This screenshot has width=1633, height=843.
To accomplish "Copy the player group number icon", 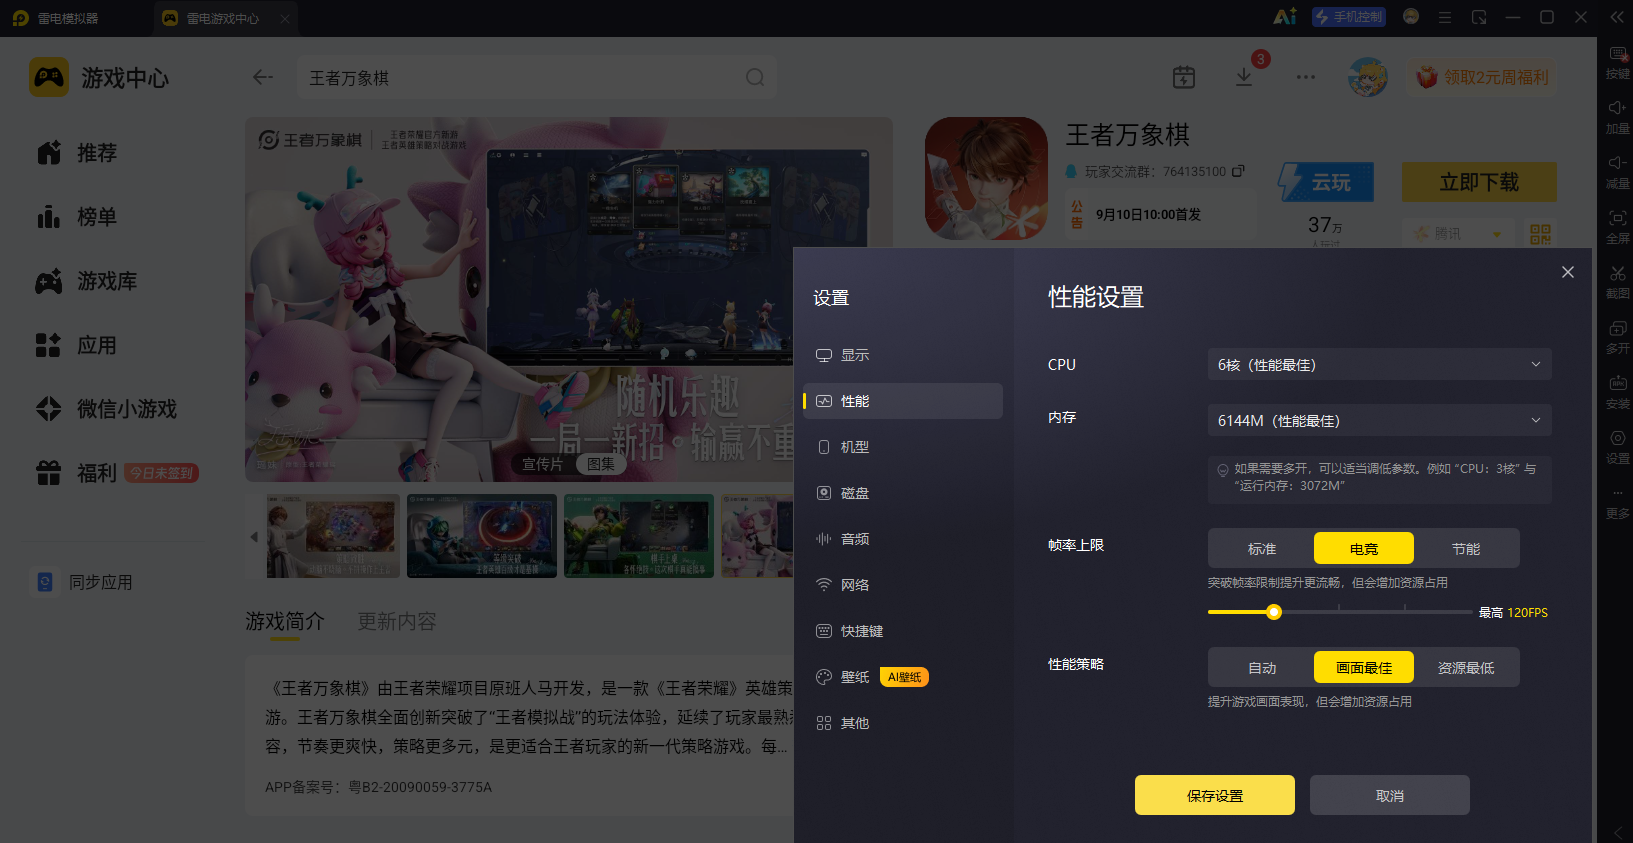I will tap(1238, 171).
